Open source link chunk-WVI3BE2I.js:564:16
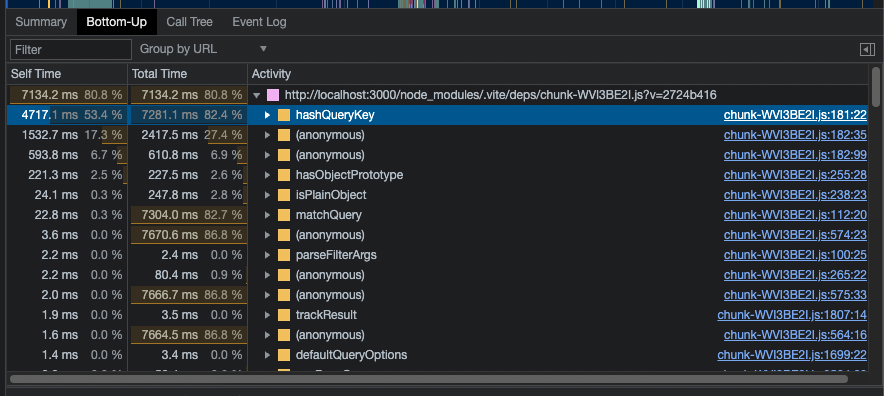The height and width of the screenshot is (396, 884). [795, 335]
